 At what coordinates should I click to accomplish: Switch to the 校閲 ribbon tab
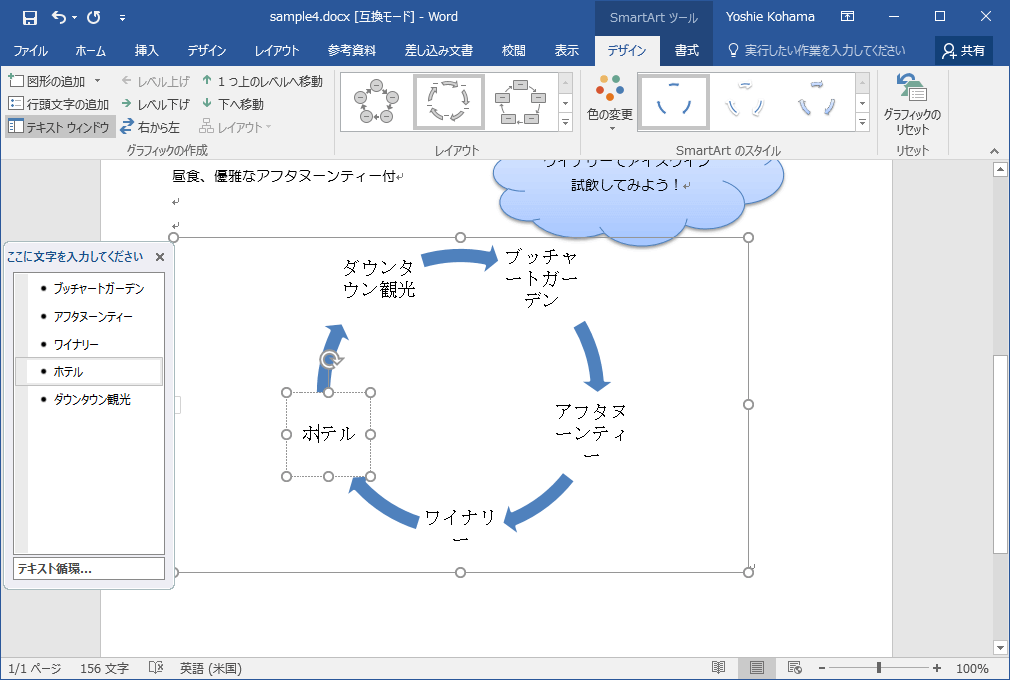[x=513, y=50]
